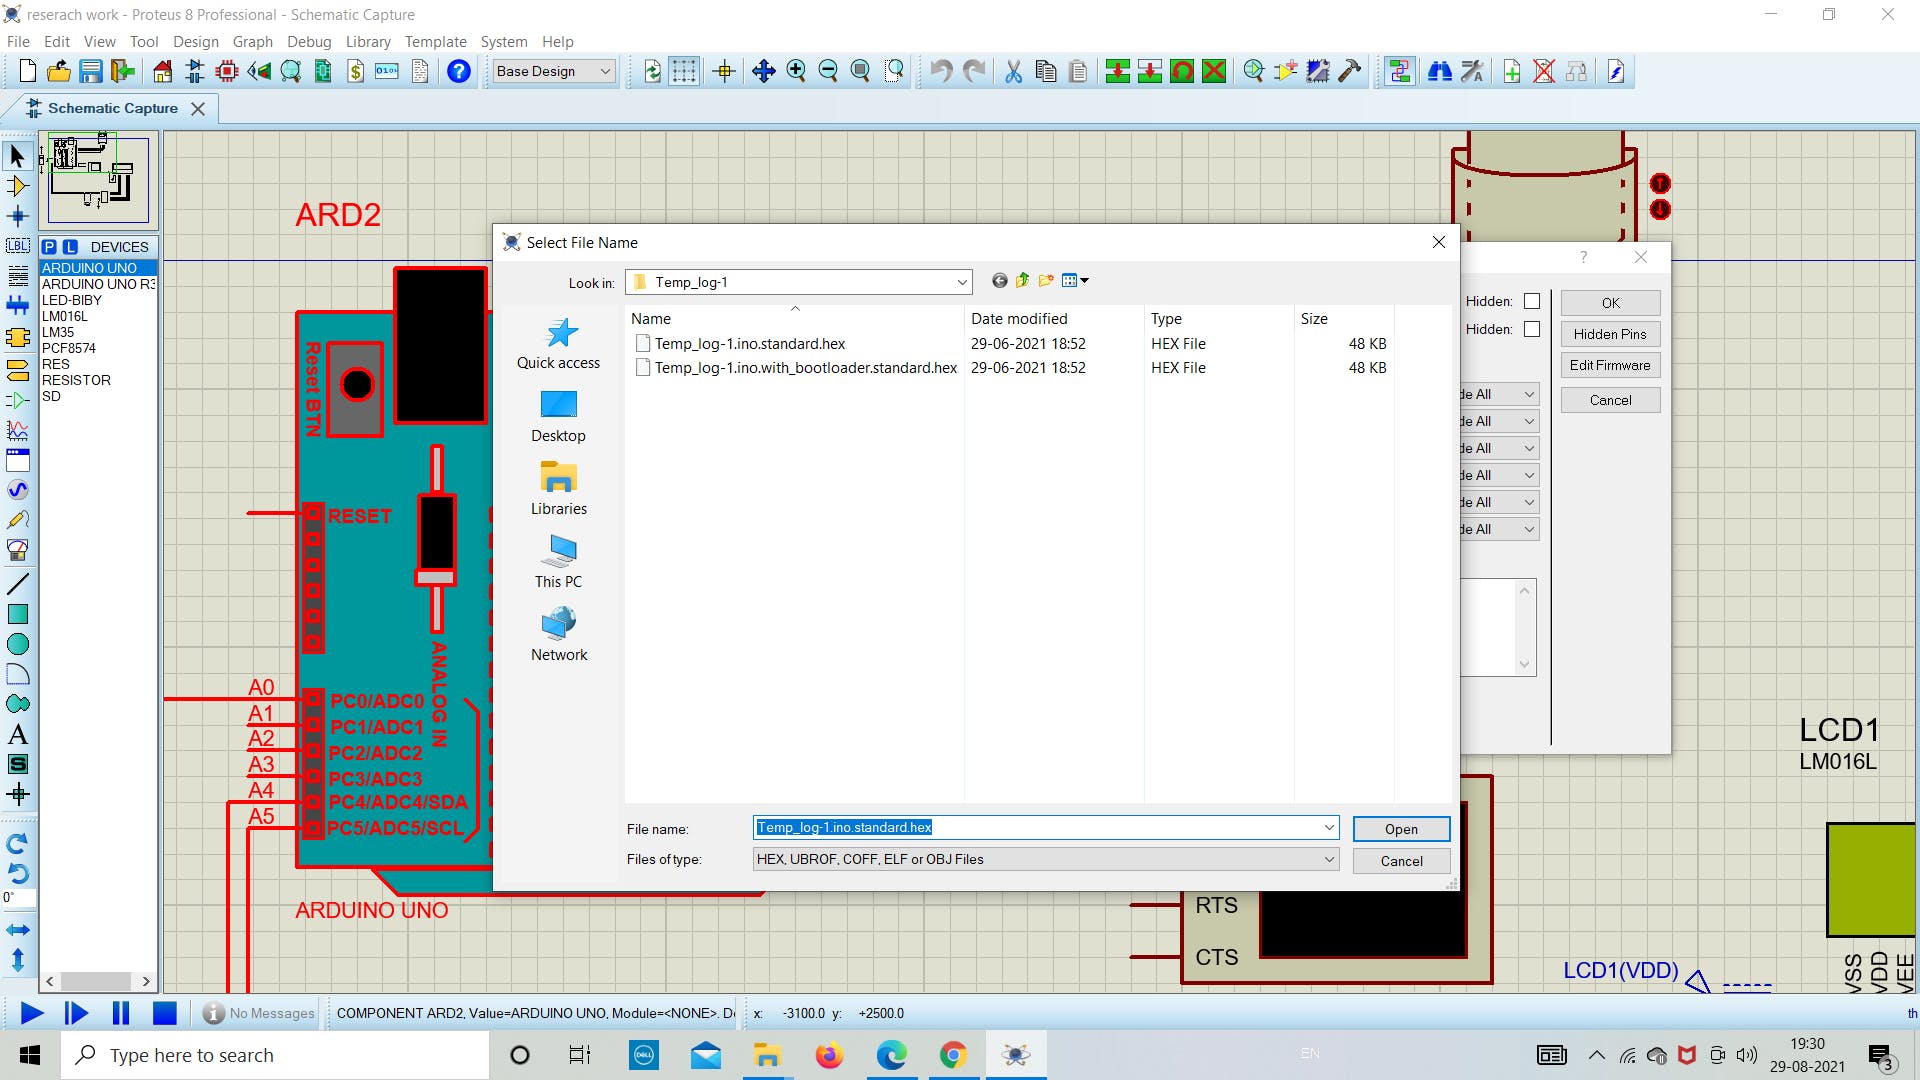Click the L library manager button

70,247
